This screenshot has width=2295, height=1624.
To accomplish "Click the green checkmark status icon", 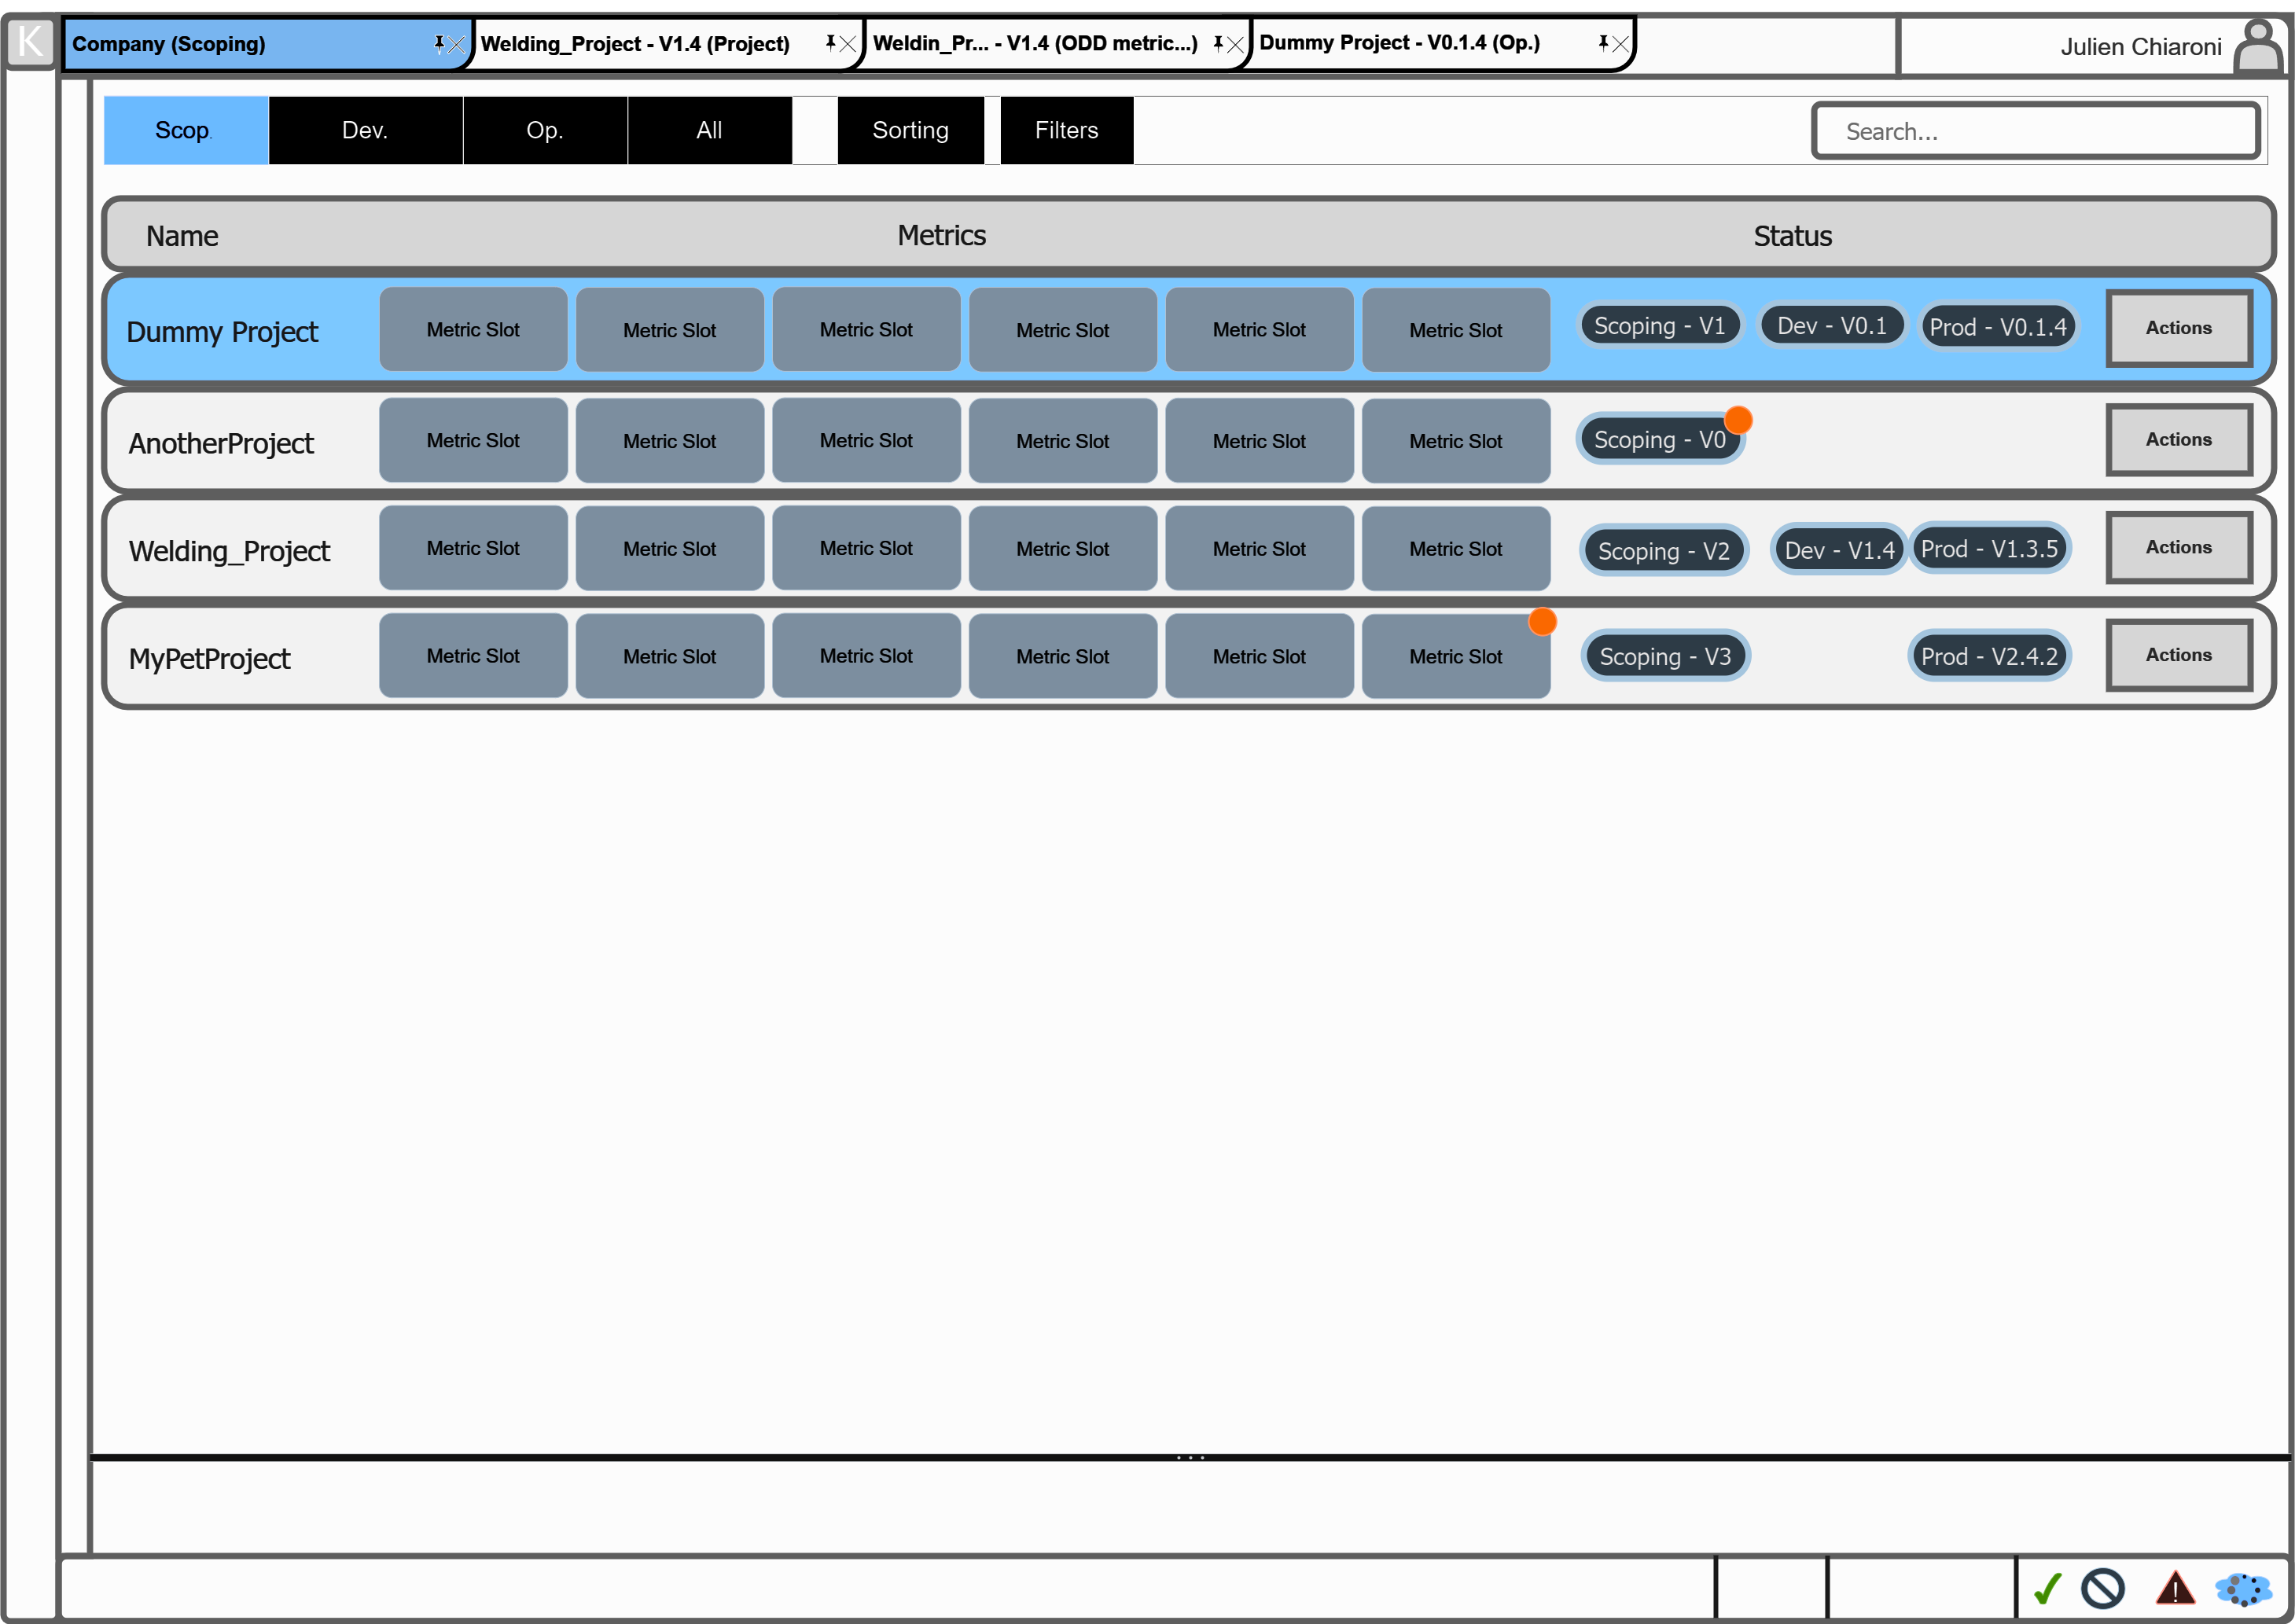I will pos(2047,1587).
